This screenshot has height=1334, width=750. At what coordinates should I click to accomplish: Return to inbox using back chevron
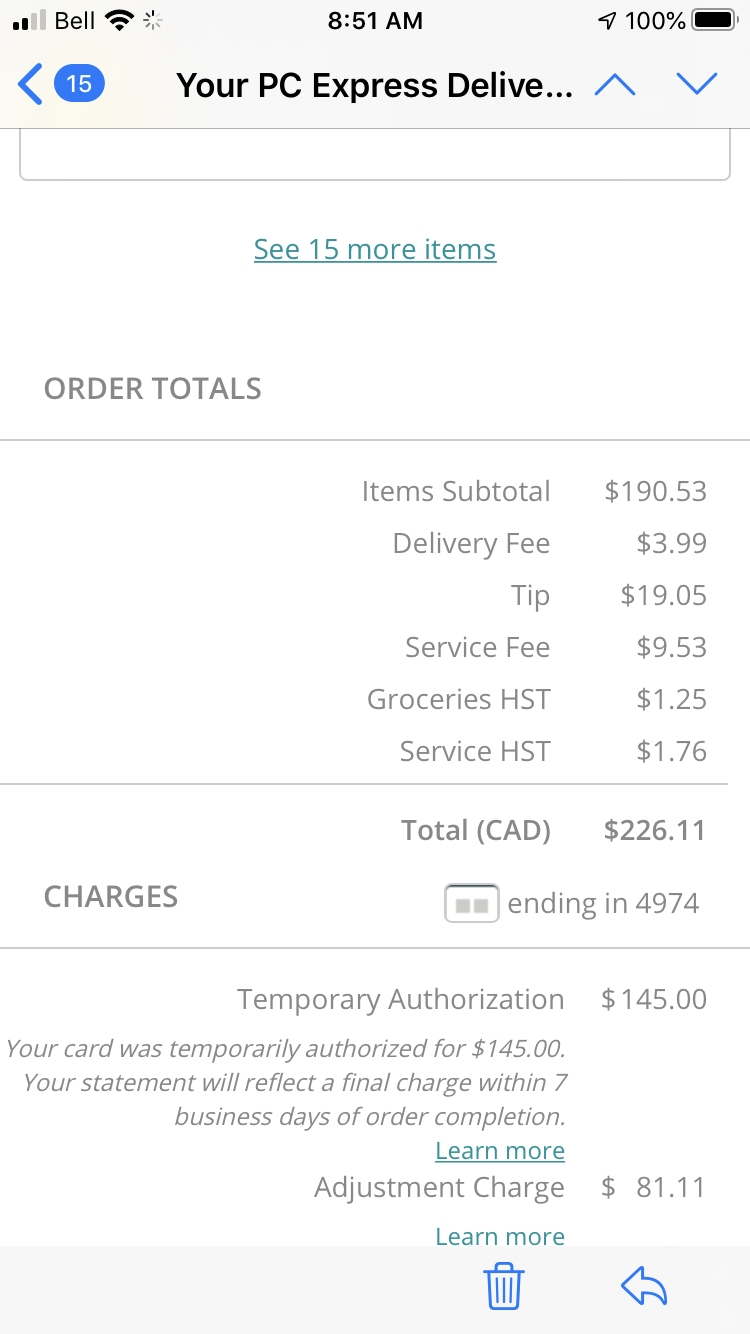pos(28,84)
